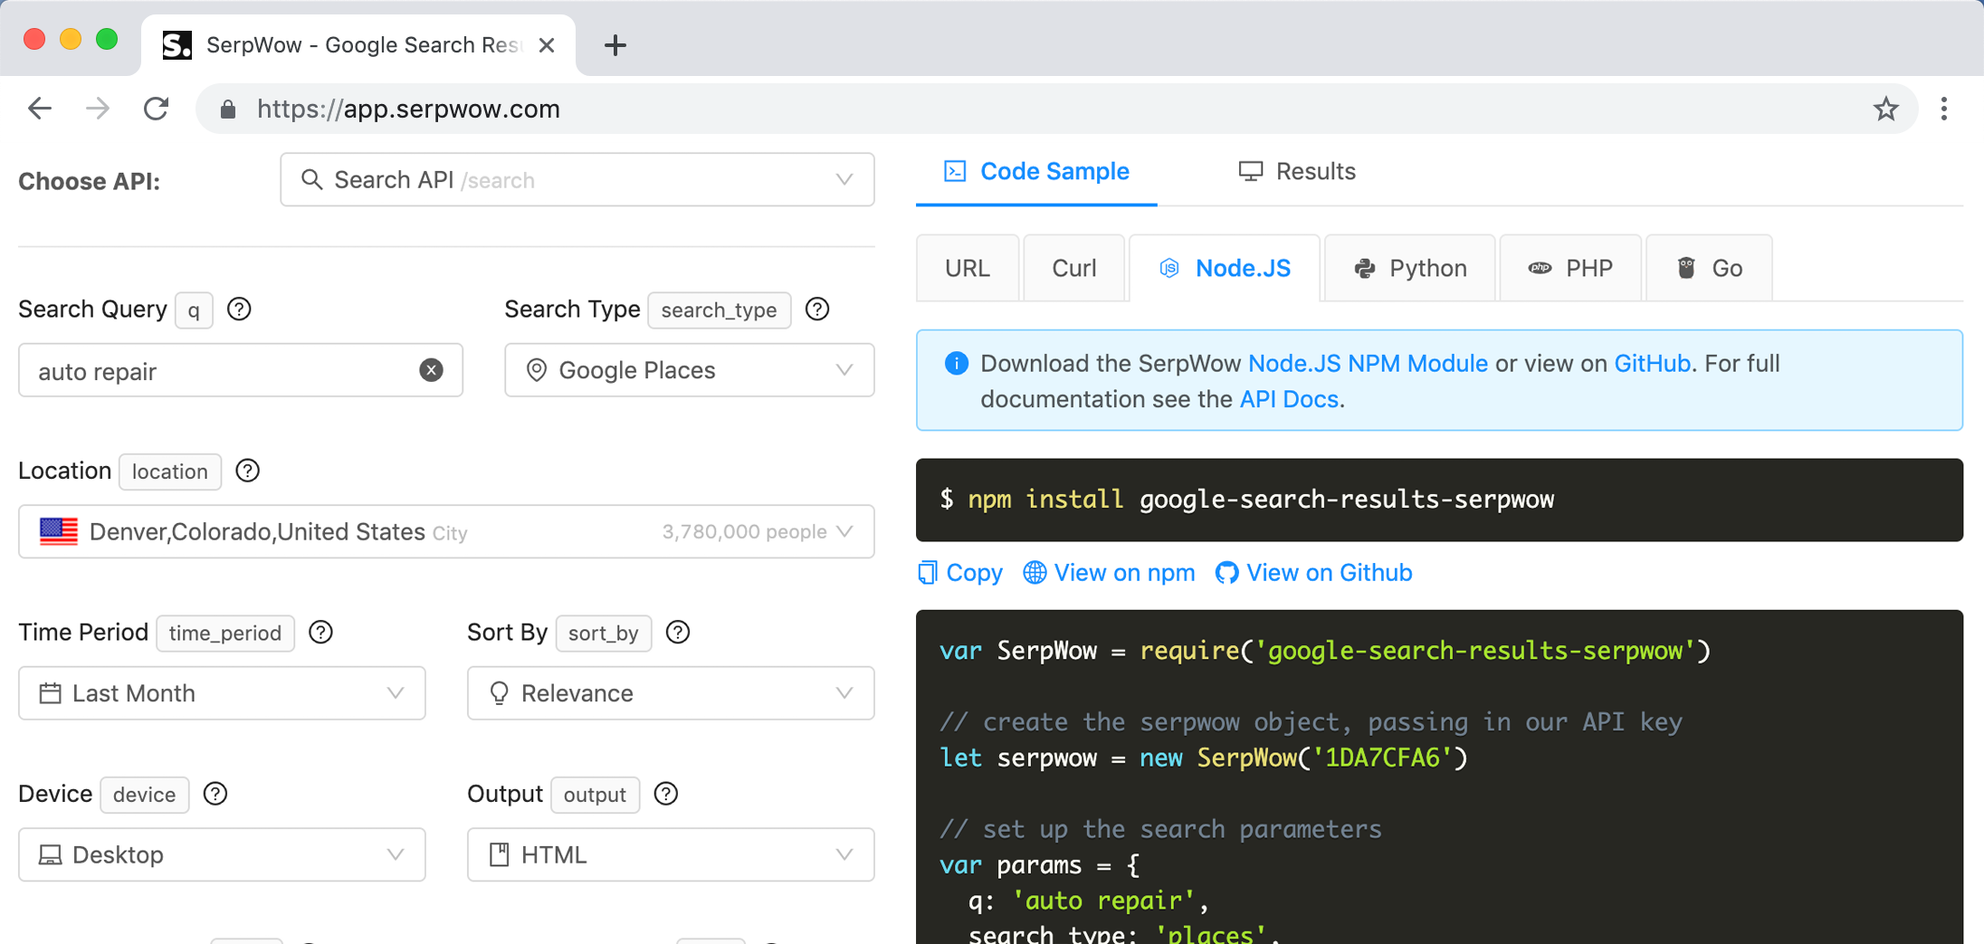Viewport: 1984px width, 944px height.
Task: Click the Search Query input field
Action: [220, 371]
